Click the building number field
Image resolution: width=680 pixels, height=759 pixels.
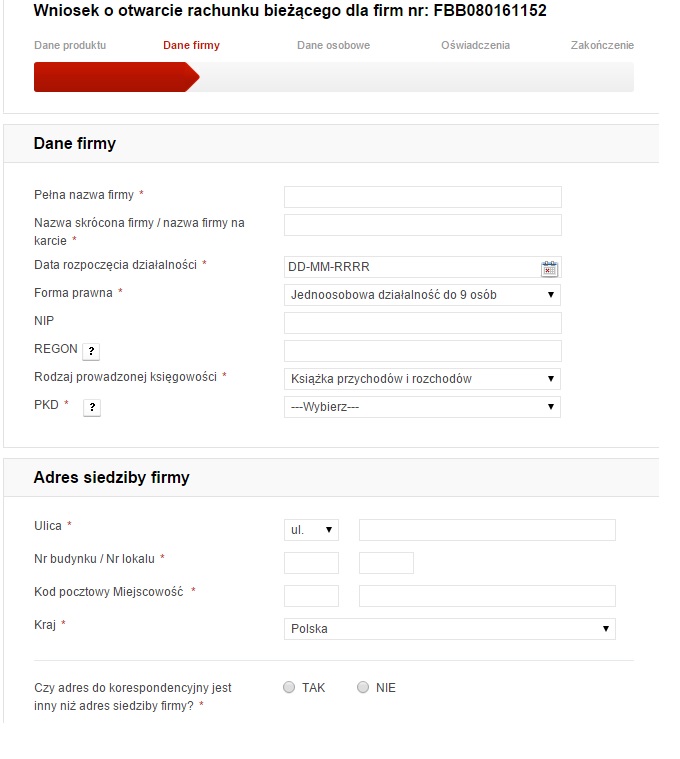tap(311, 563)
